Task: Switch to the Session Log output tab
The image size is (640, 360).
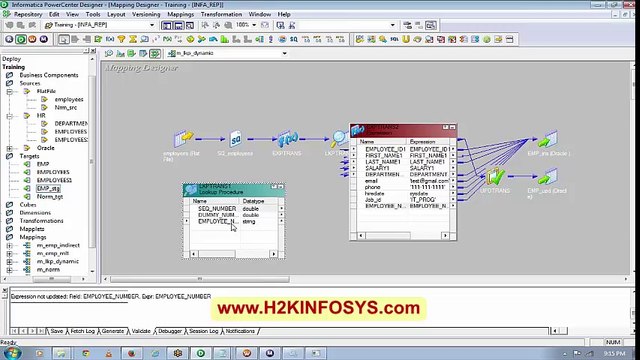Action: tap(204, 331)
